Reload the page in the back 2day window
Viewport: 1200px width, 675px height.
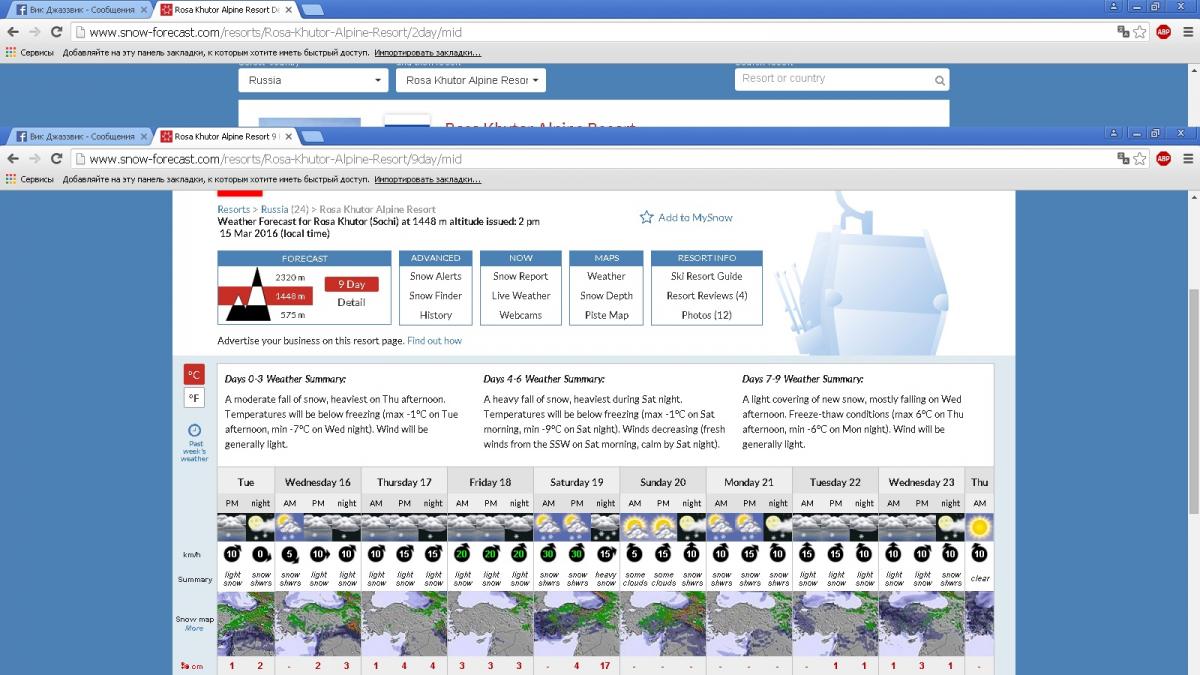pyautogui.click(x=56, y=31)
